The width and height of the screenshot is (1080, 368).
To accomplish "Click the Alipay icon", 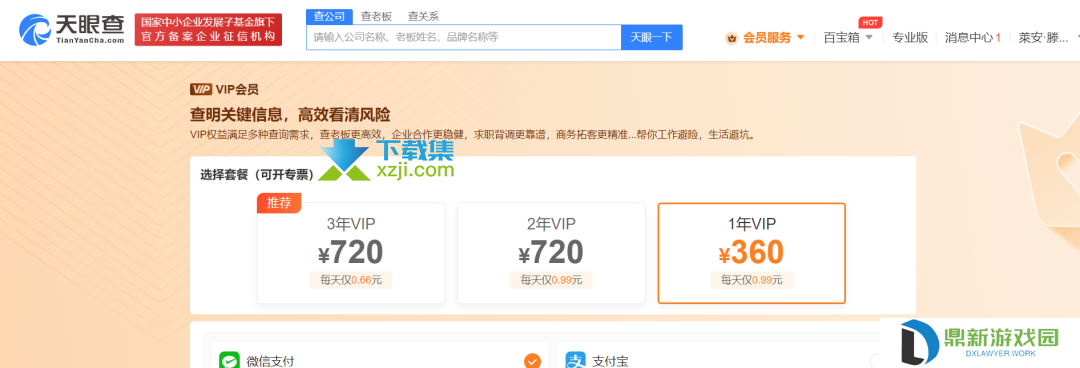I will click(575, 360).
